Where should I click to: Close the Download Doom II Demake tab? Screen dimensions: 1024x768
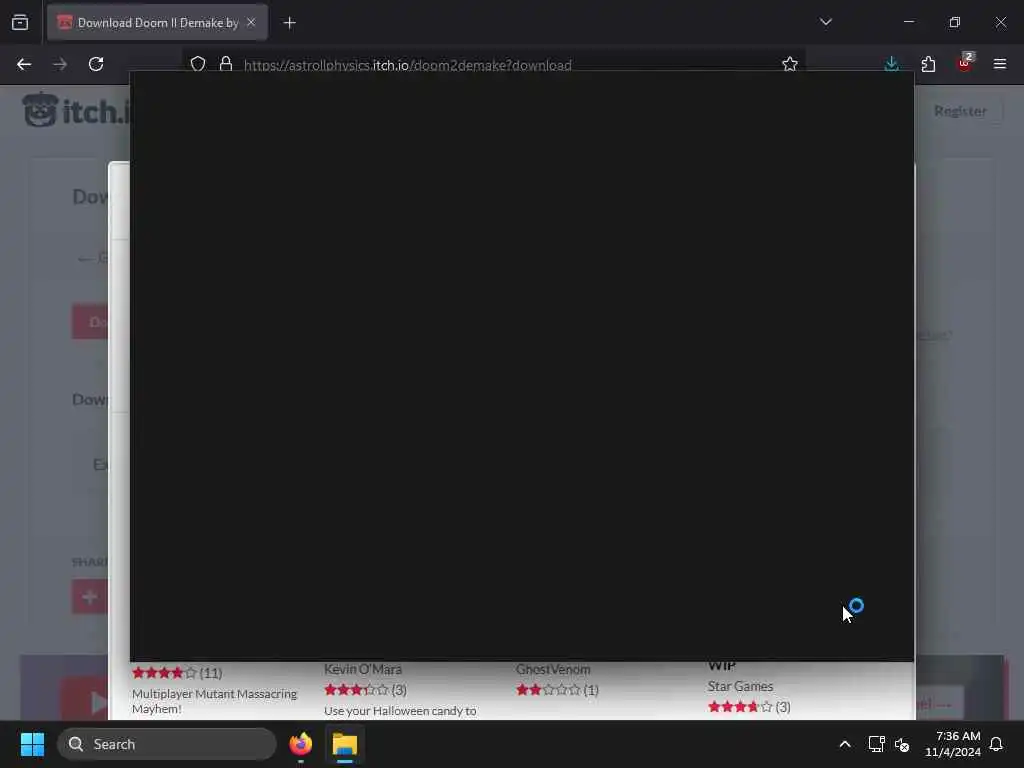coord(251,22)
